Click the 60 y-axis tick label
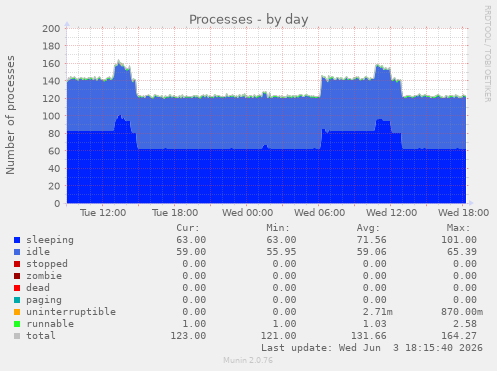The width and height of the screenshot is (497, 371). 54,151
